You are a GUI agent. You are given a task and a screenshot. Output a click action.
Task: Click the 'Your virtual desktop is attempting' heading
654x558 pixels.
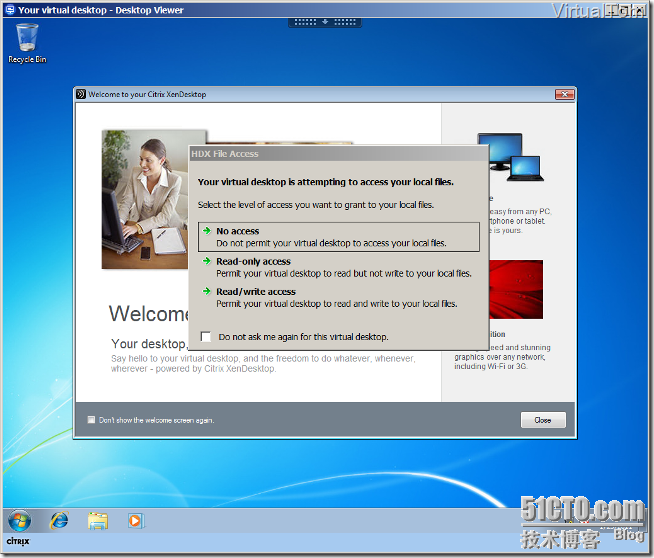tap(326, 182)
